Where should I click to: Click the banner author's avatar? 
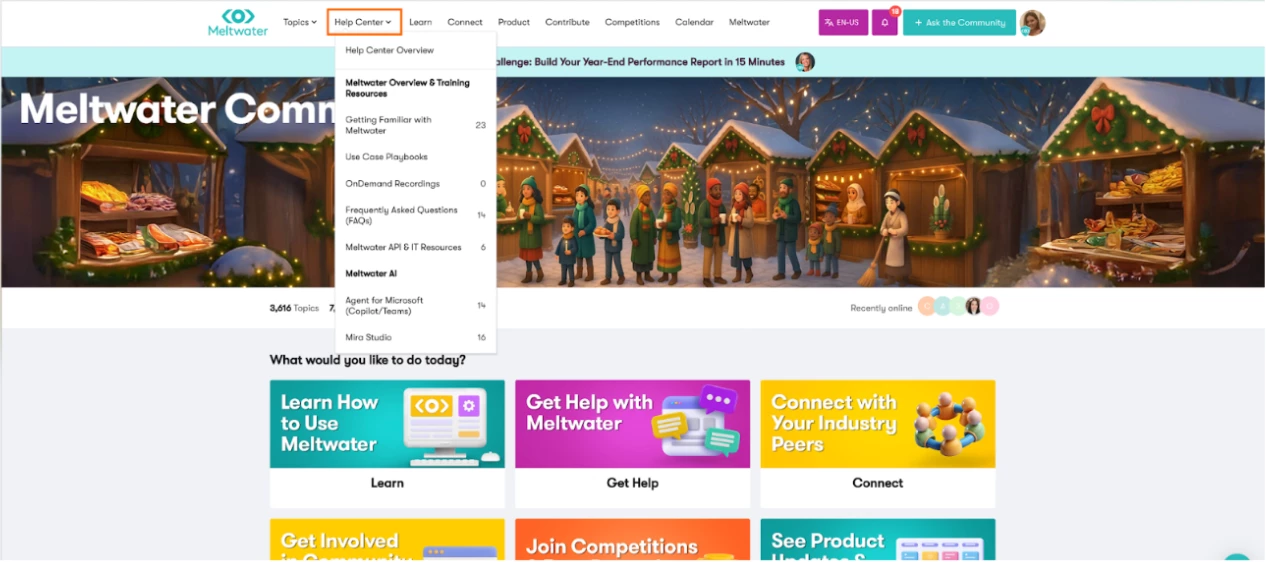[805, 62]
